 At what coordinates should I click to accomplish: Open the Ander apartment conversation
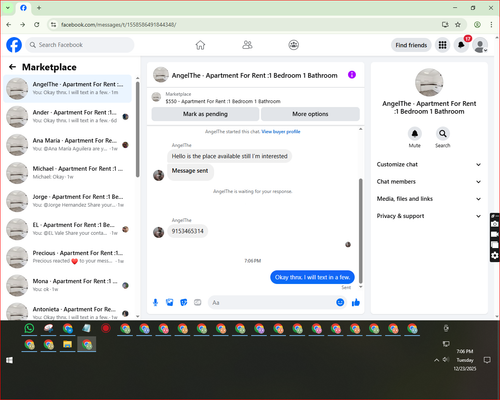68,117
